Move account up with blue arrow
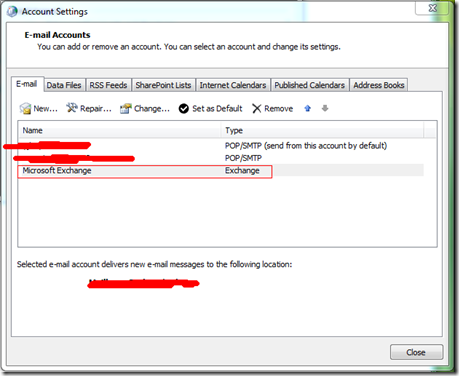Screen dimensions: 459x376 pos(307,108)
